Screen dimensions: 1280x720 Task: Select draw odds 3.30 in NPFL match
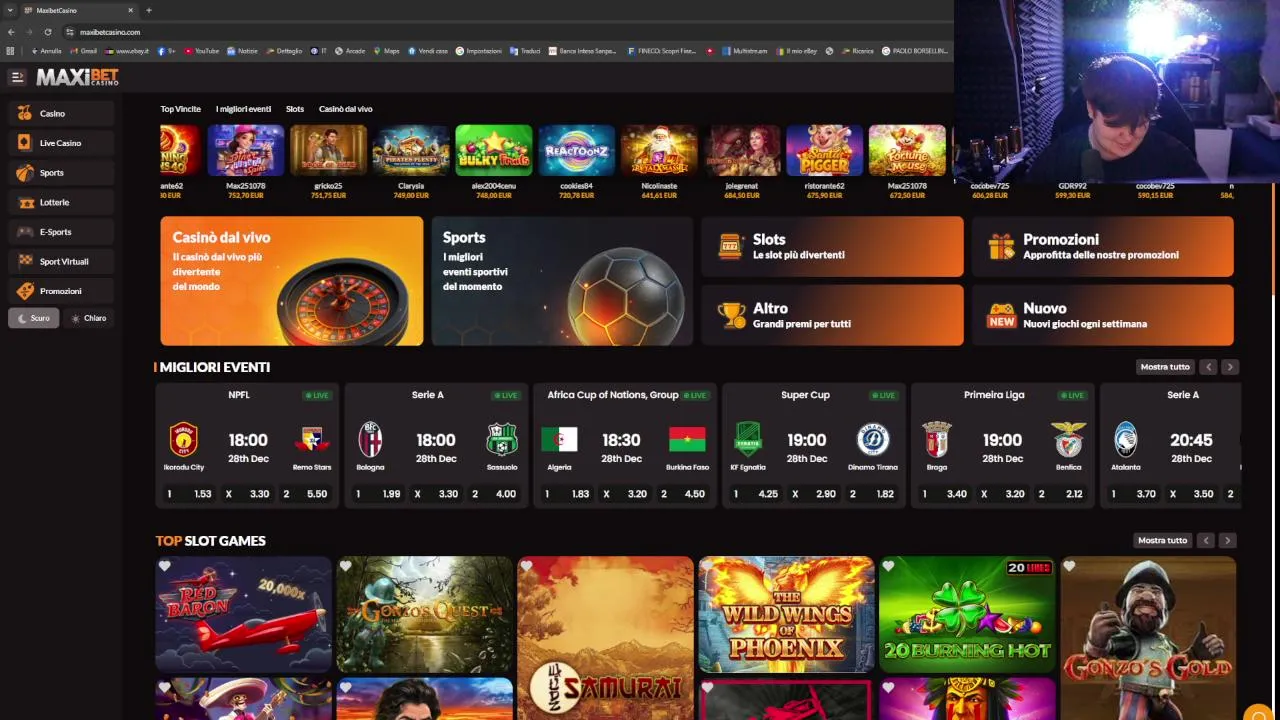(248, 494)
